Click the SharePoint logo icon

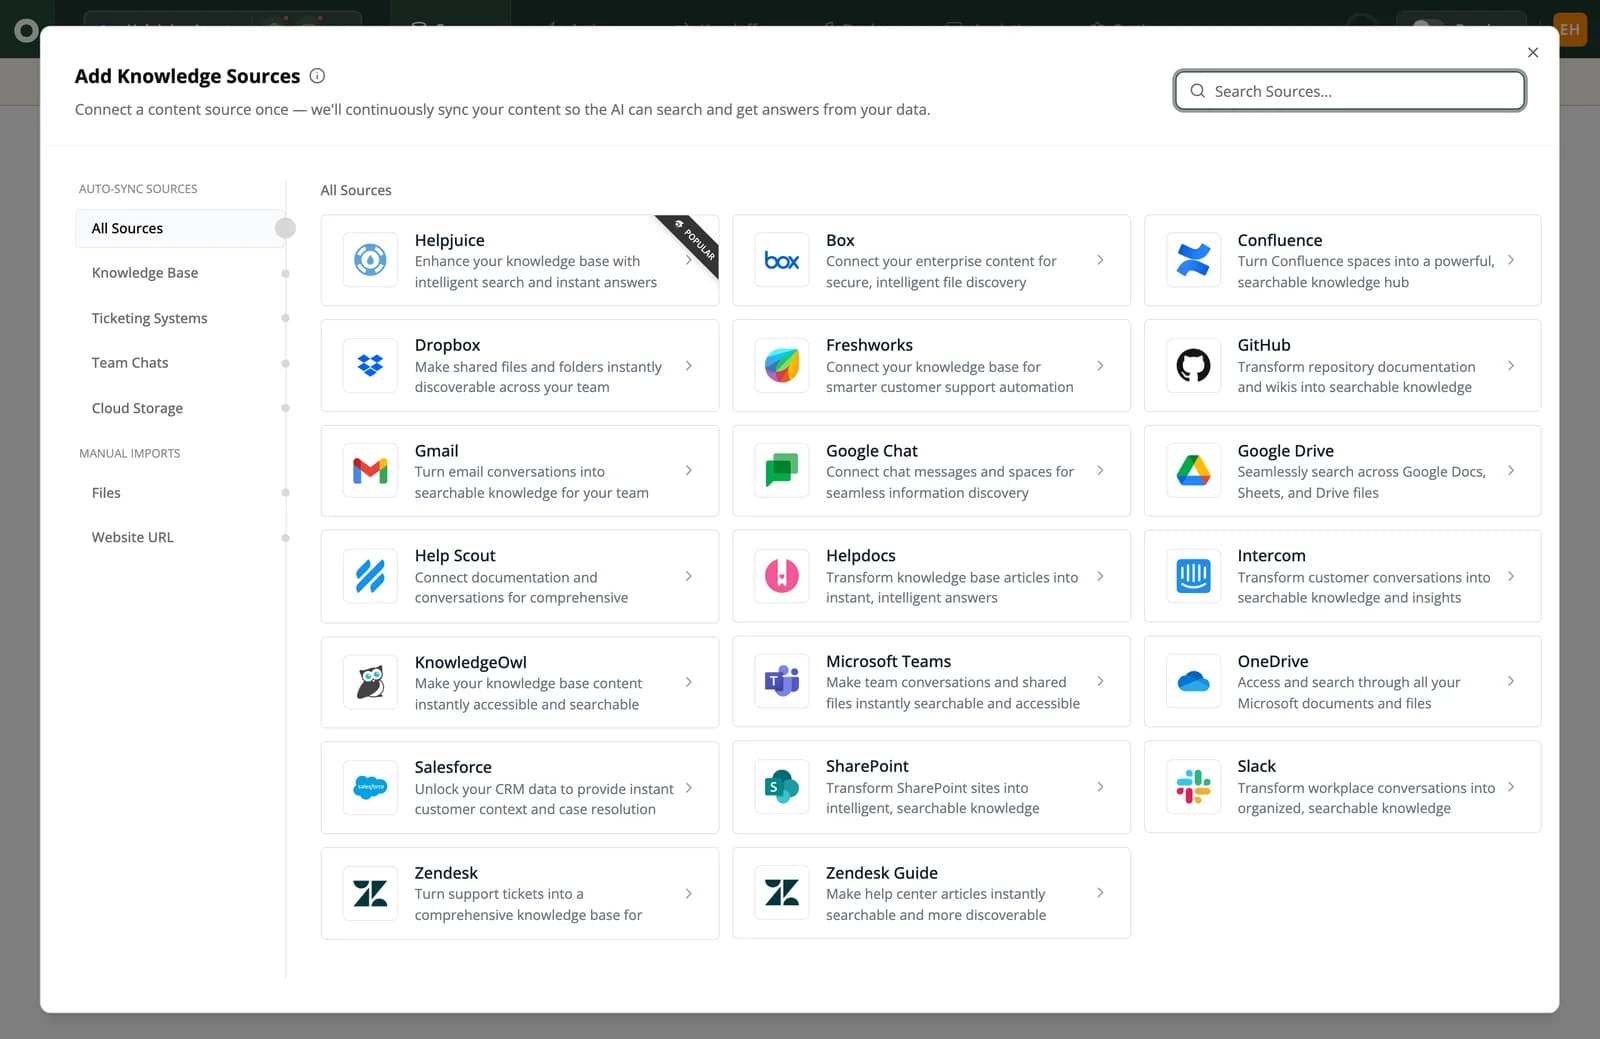(782, 787)
